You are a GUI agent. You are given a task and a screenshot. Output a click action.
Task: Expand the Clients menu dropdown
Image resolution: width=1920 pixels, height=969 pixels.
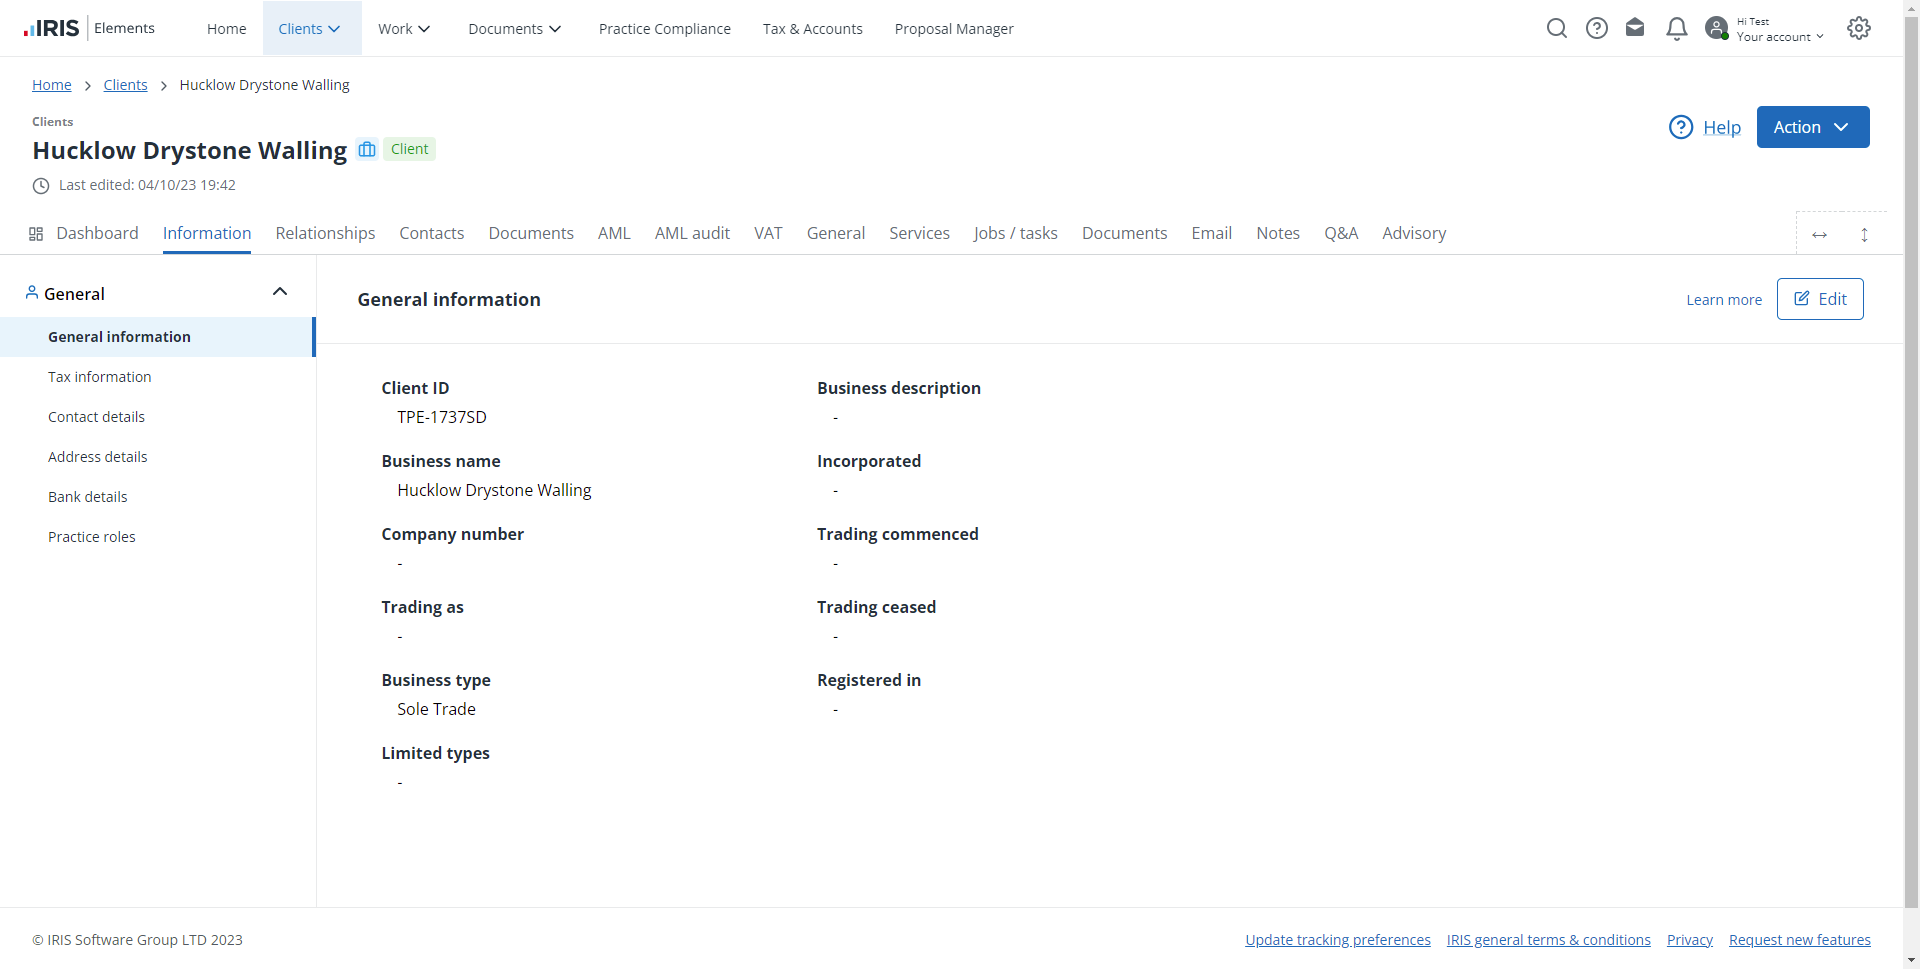point(310,29)
